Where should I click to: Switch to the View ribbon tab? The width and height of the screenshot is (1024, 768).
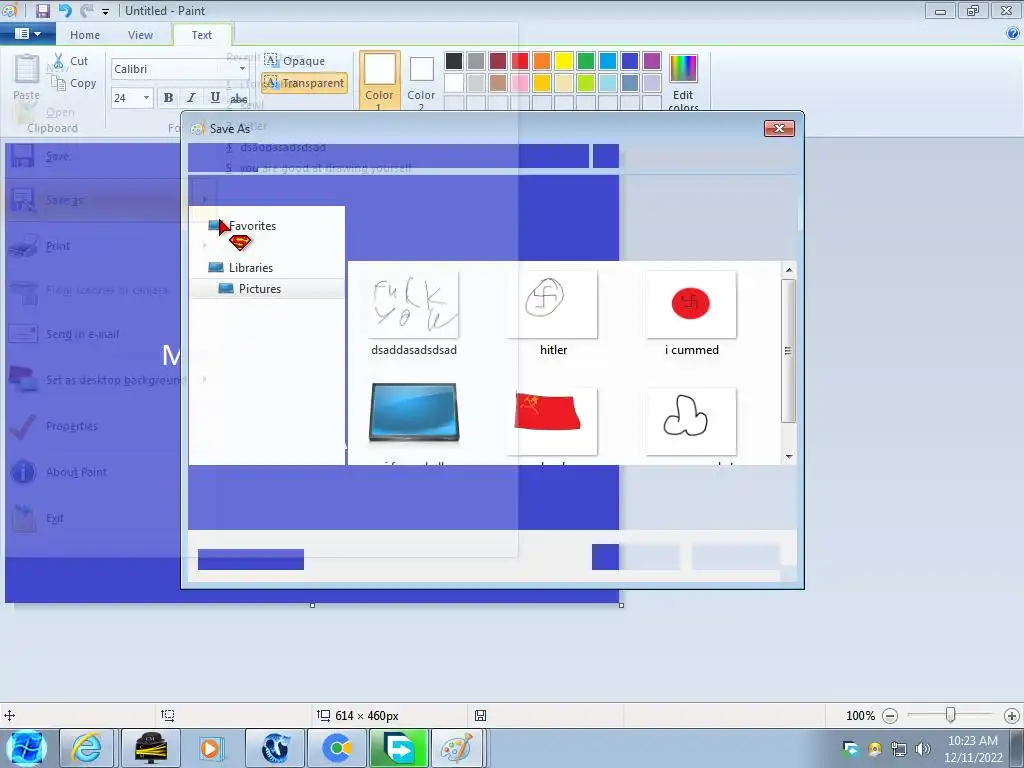click(x=140, y=35)
